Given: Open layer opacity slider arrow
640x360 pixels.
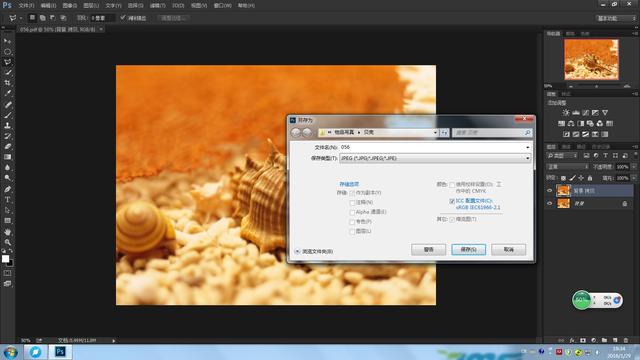Looking at the screenshot, I should click(x=633, y=167).
